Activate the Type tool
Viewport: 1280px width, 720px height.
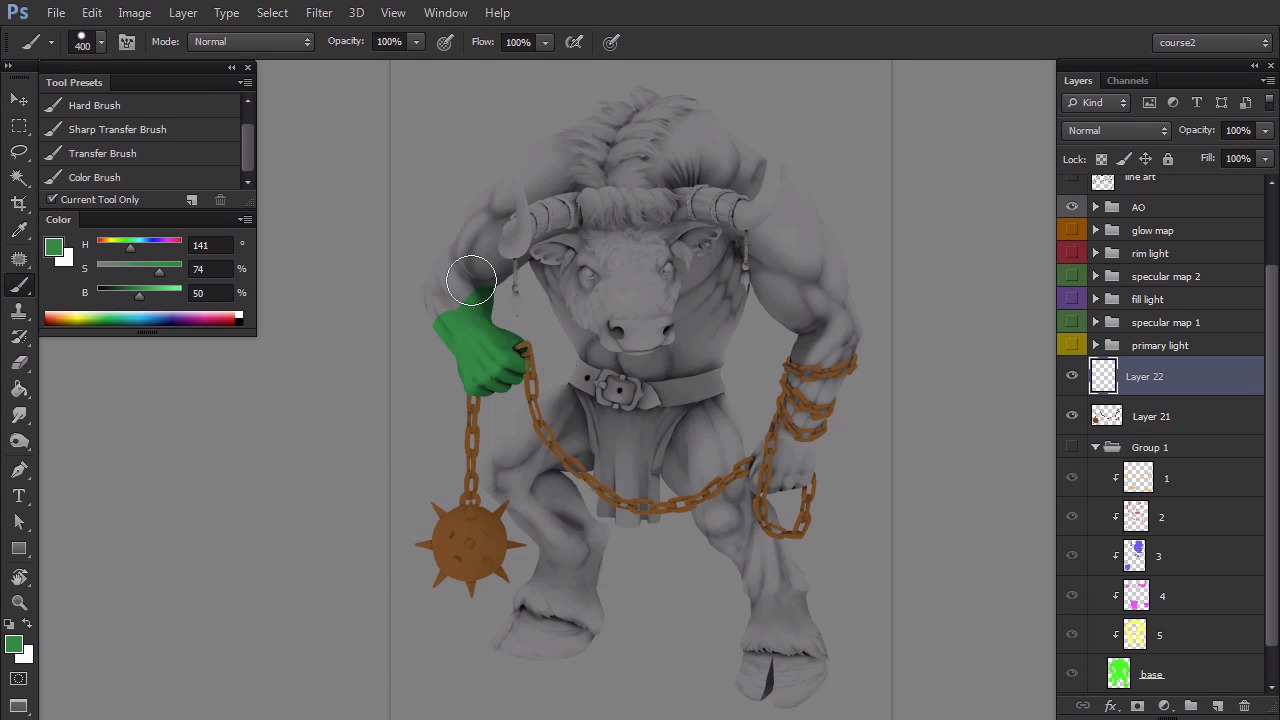(x=19, y=496)
